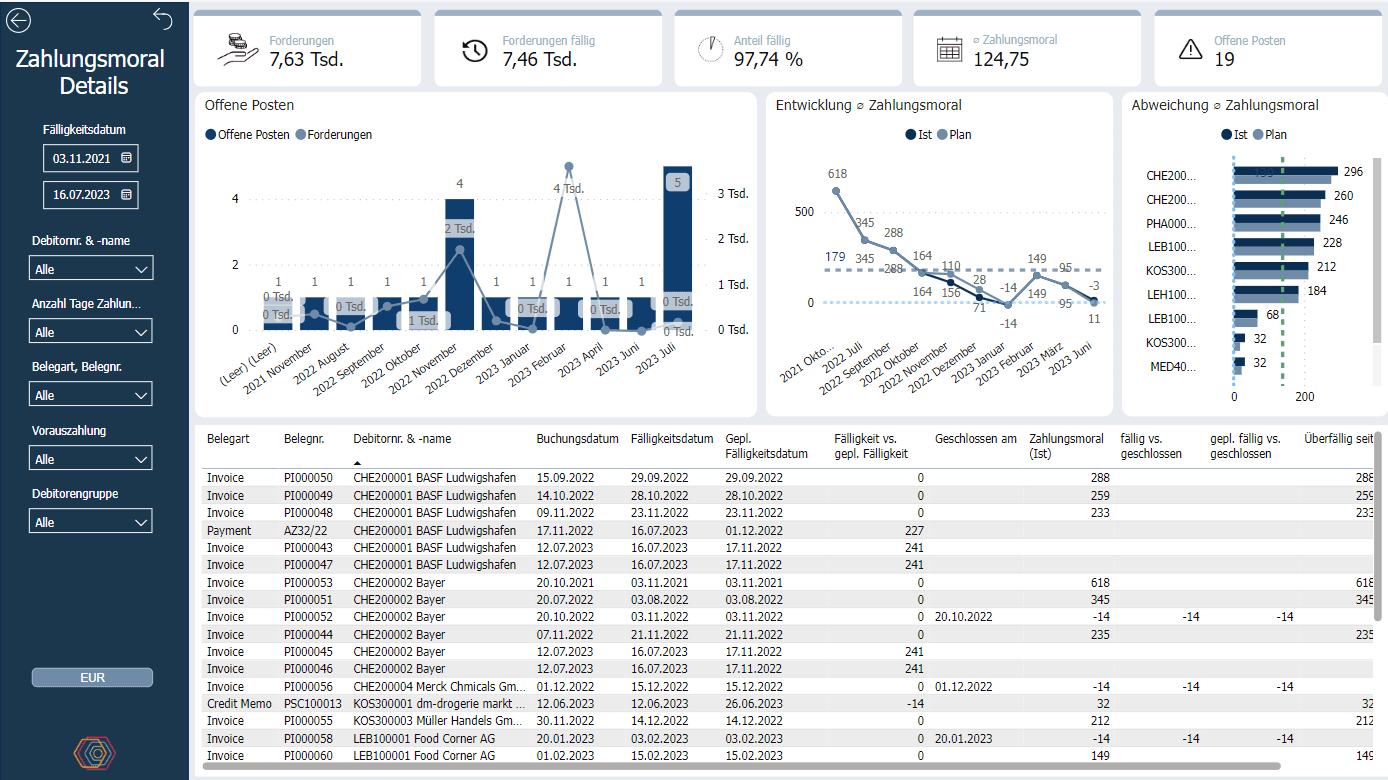
Task: Sort by Belegnr. column header
Action: click(303, 439)
